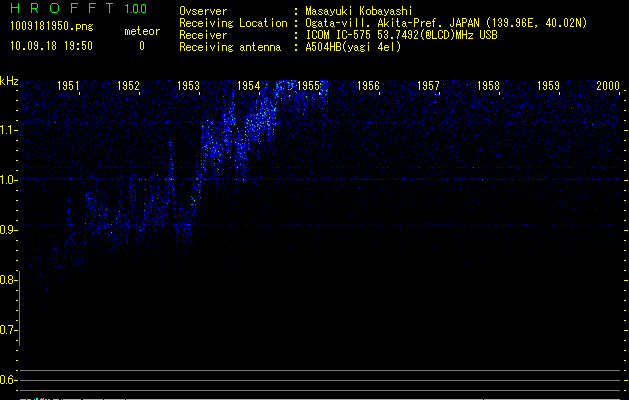This screenshot has height=400, width=629.
Task: Select the Ogata-vill. Akita-Pref. JAPAN location text
Action: (446, 23)
